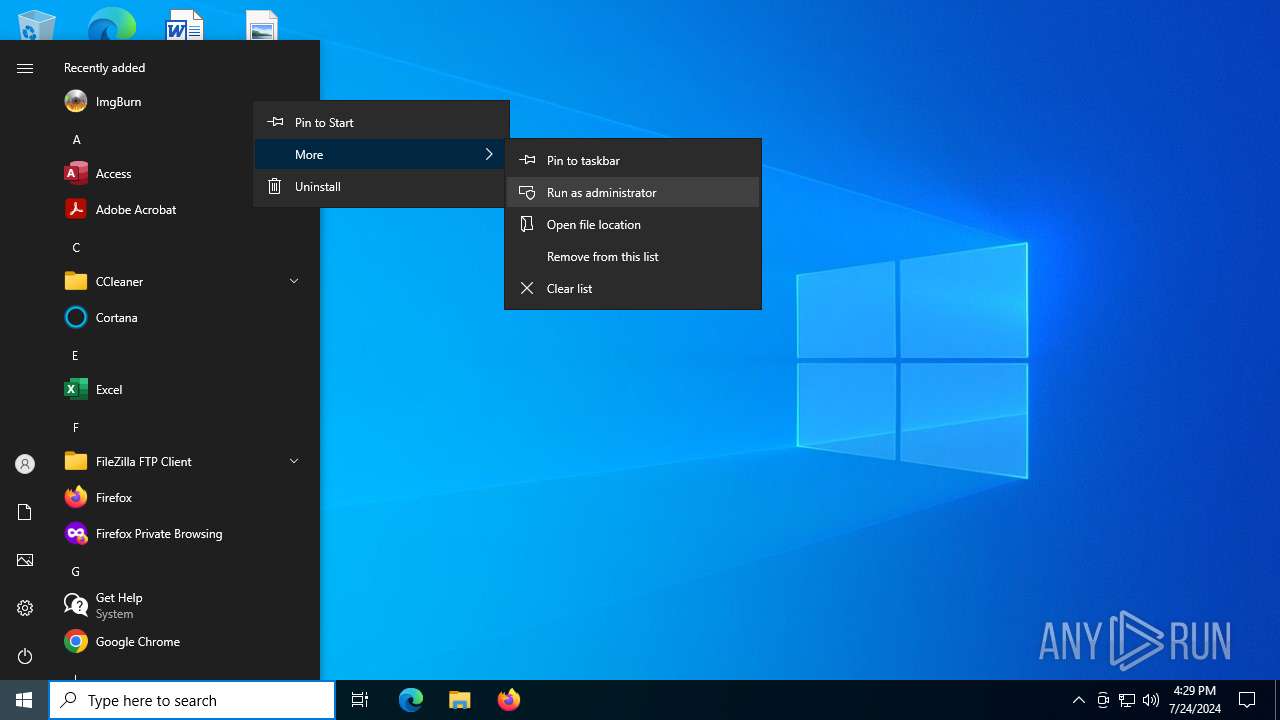Open the volume icon in system tray

[1151, 700]
